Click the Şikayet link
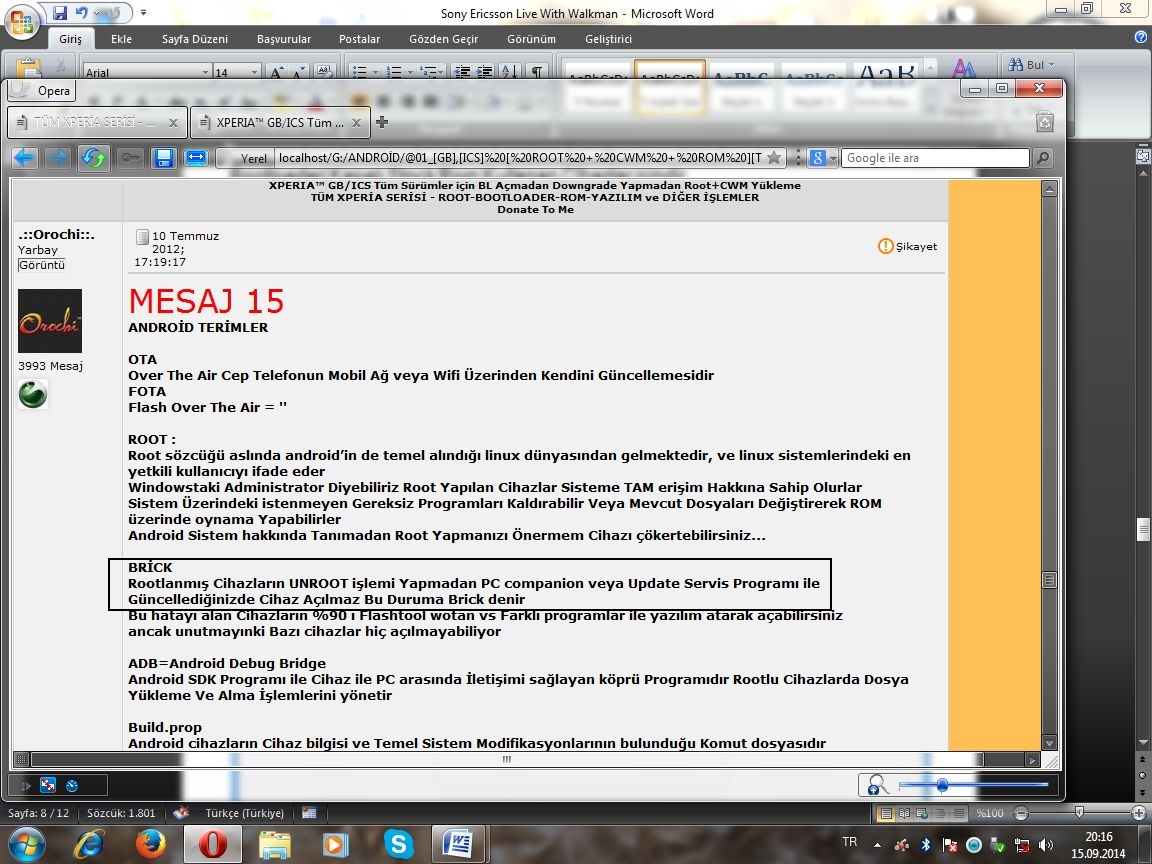 pos(916,247)
